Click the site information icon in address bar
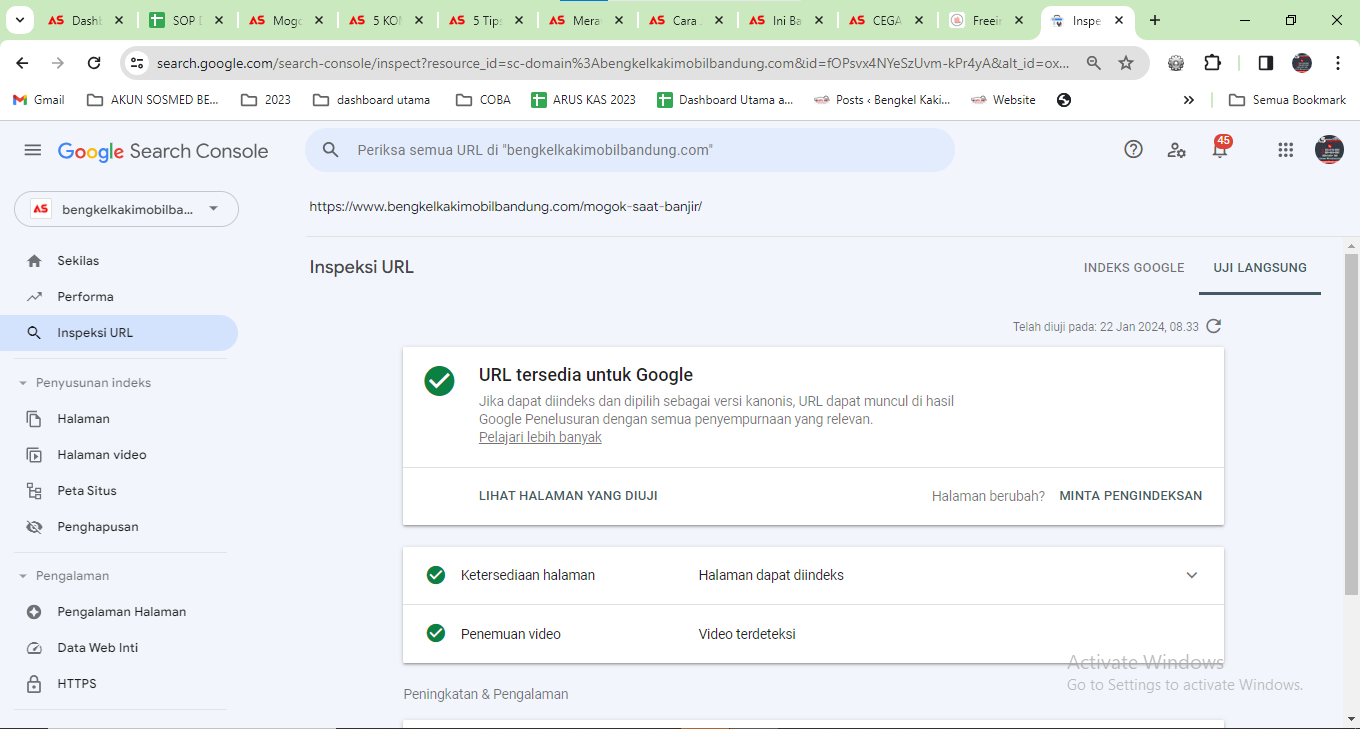Viewport: 1360px width, 729px height. tap(137, 63)
